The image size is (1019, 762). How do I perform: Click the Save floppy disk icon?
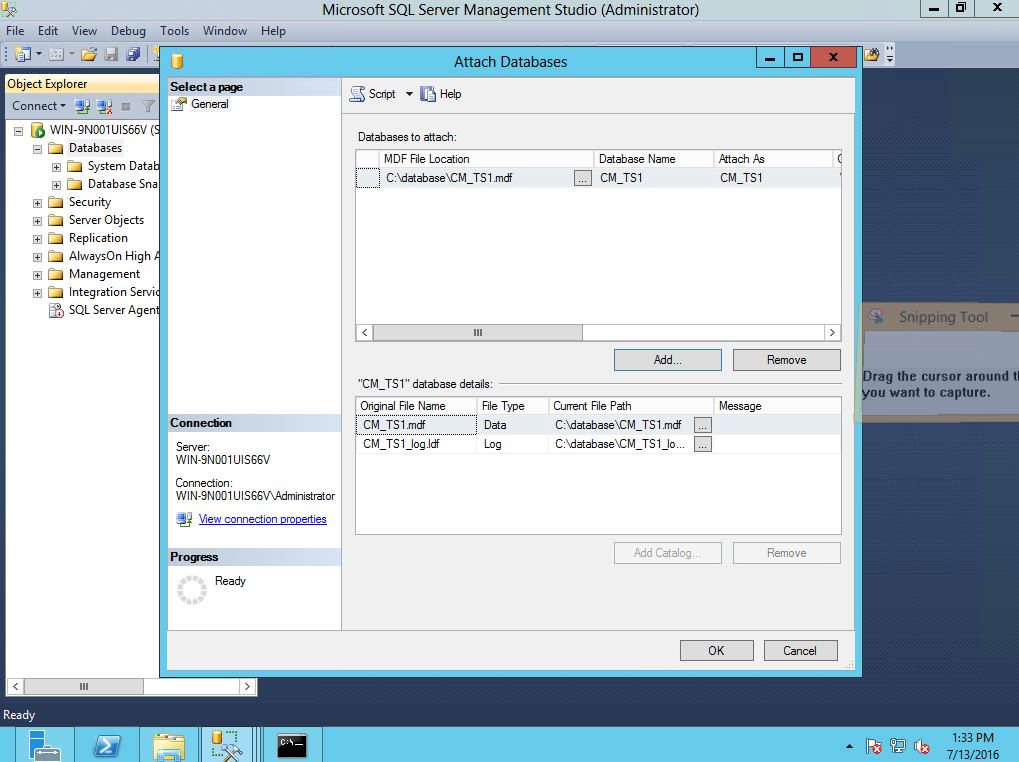112,55
